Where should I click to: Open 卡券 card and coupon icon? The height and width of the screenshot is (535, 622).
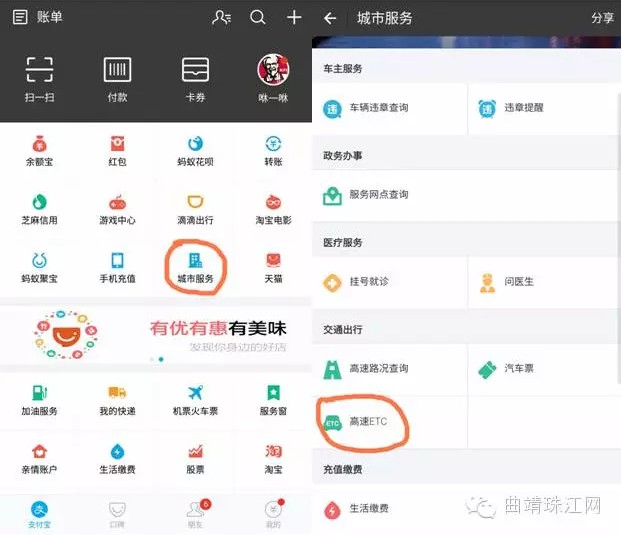(195, 70)
